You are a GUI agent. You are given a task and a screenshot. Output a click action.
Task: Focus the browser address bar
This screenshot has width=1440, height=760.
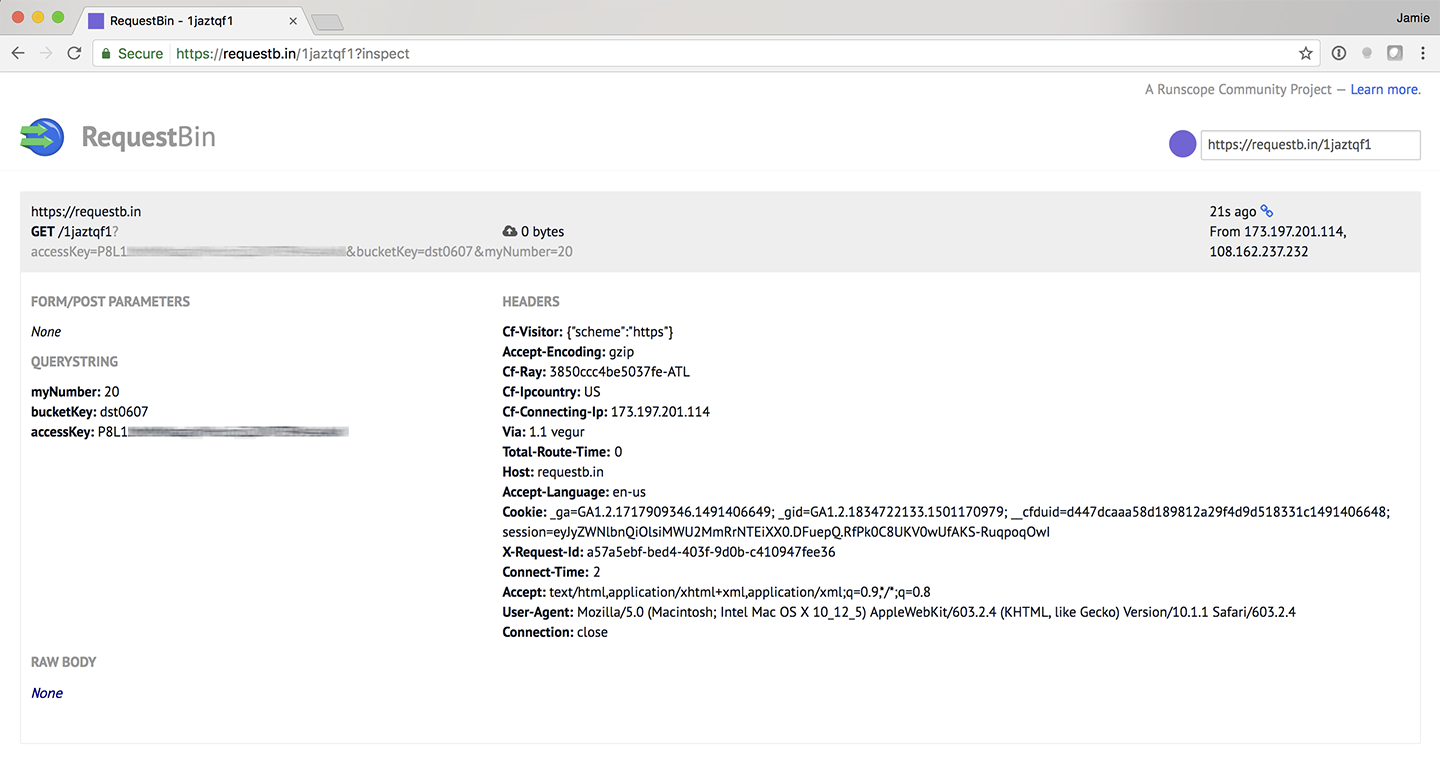[700, 54]
